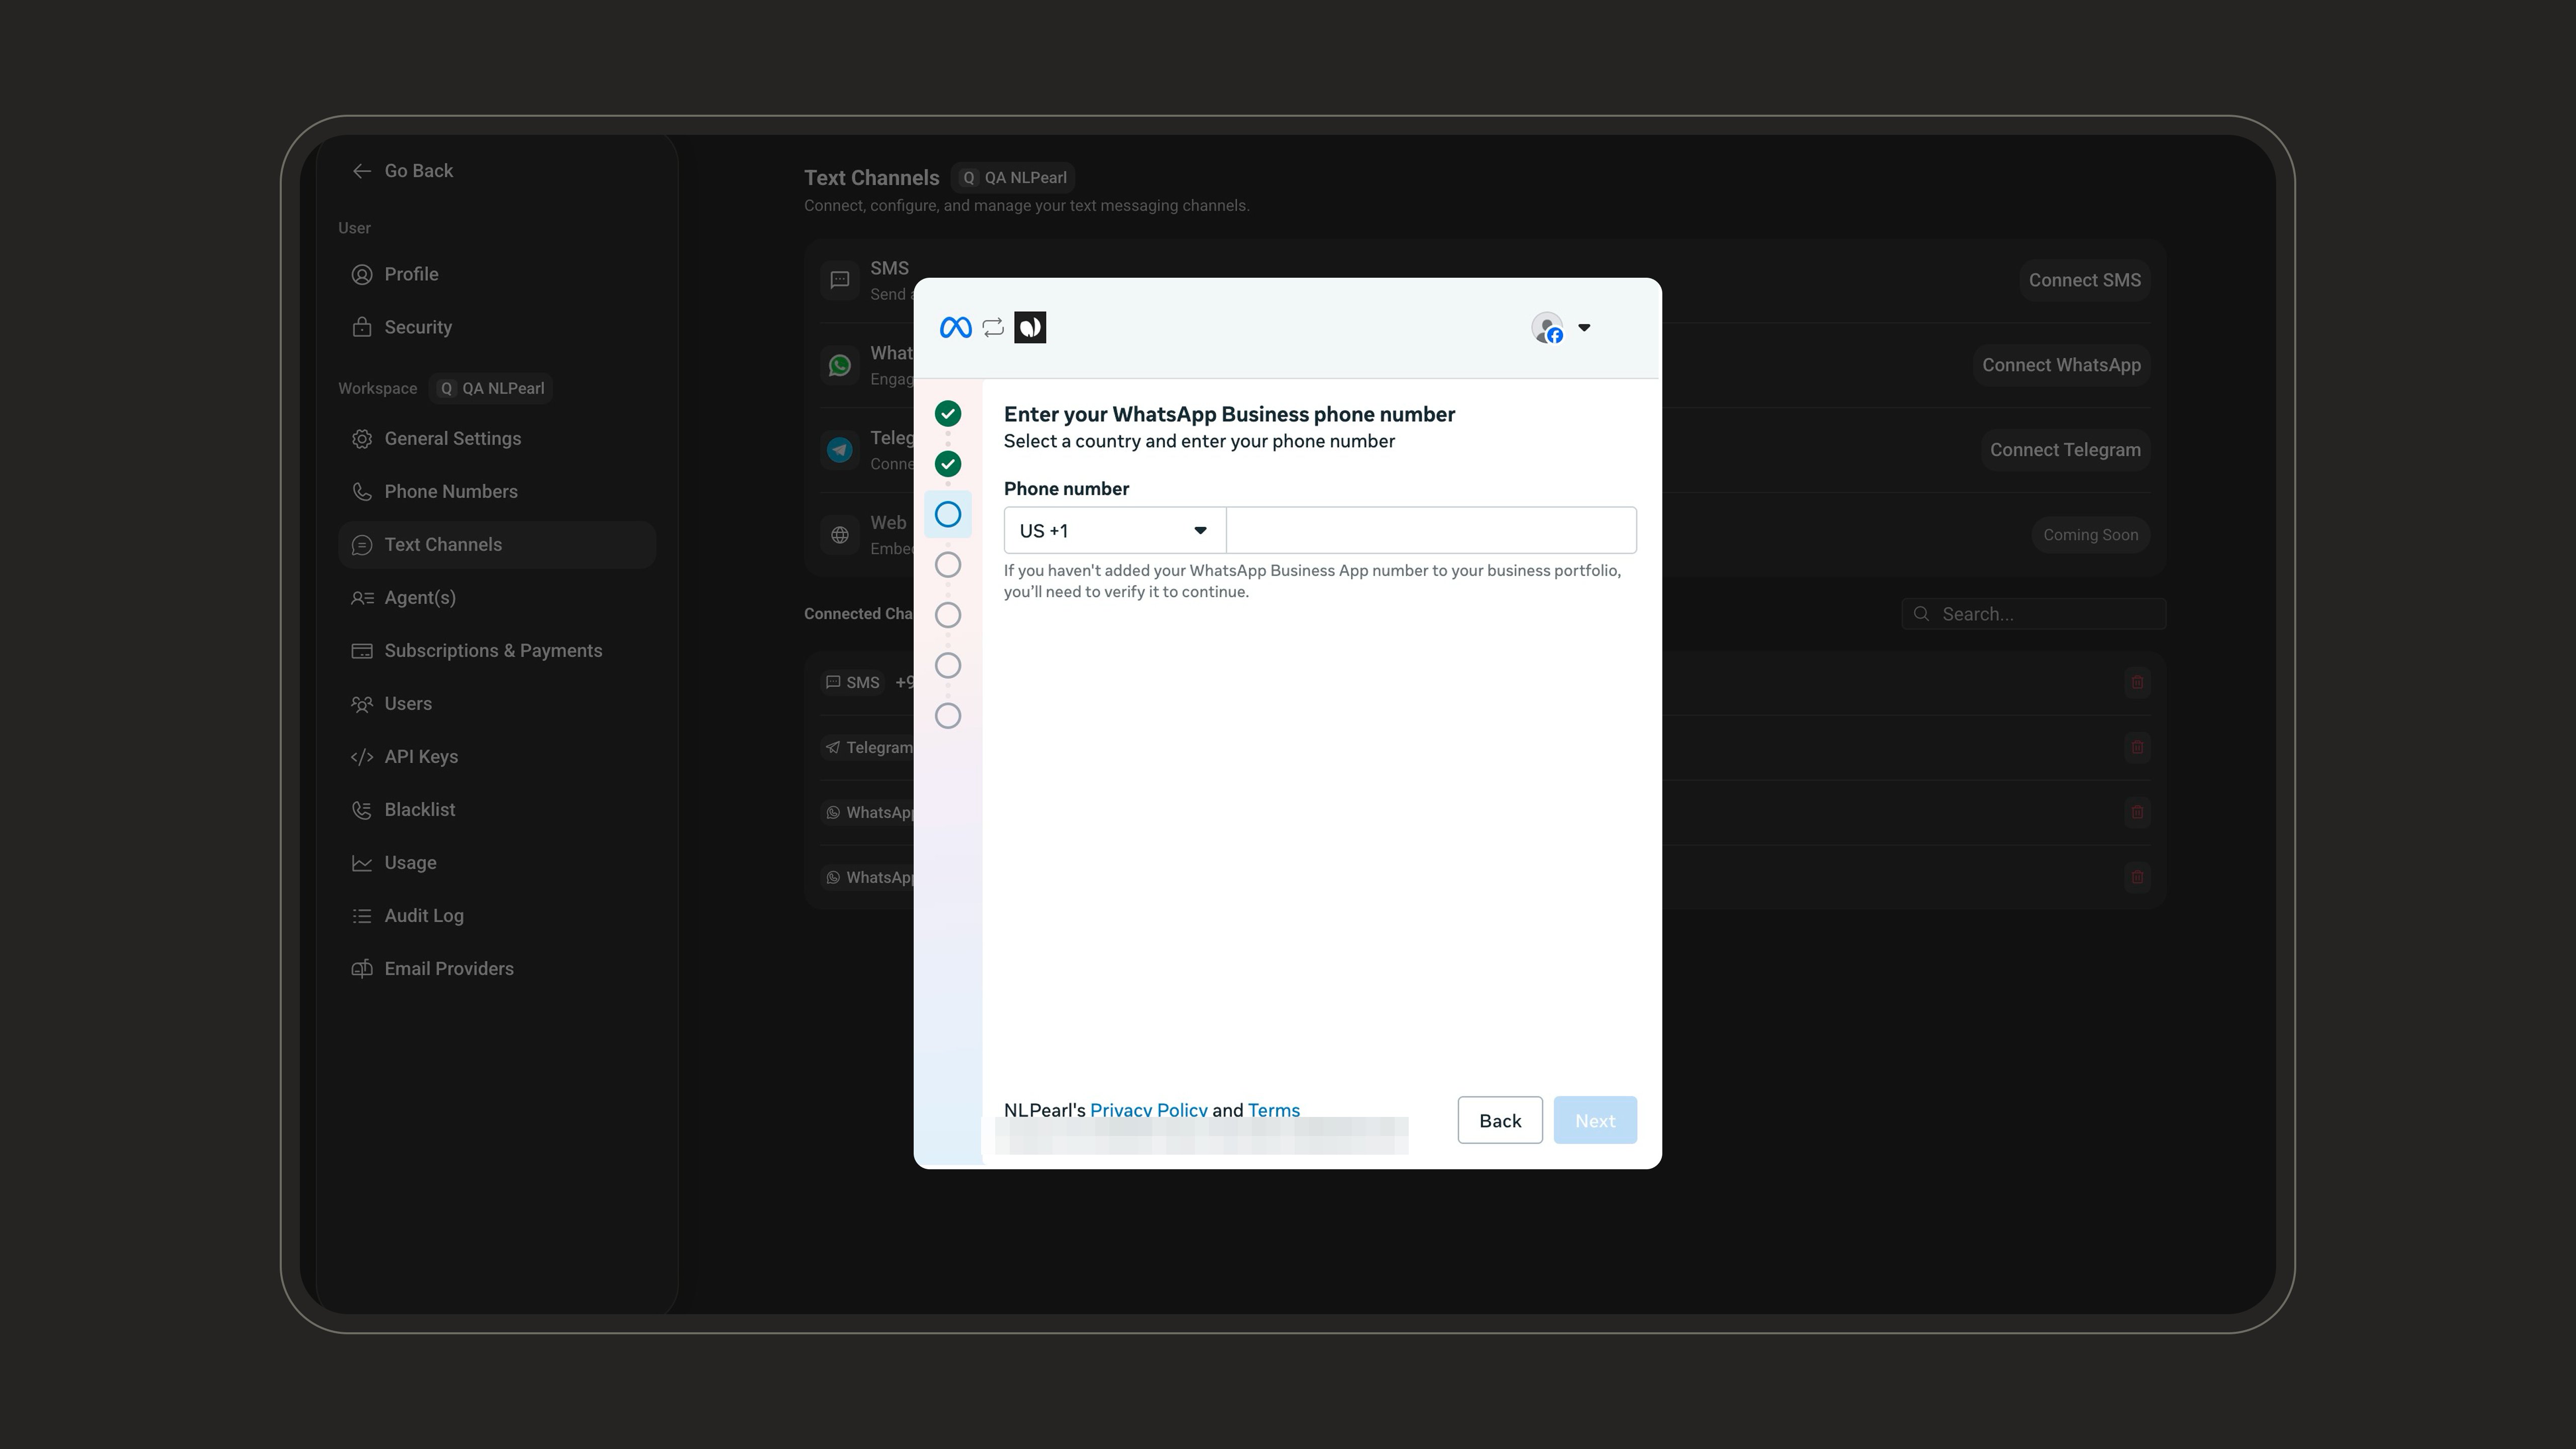Click the Search field for connected channels

(x=2034, y=614)
